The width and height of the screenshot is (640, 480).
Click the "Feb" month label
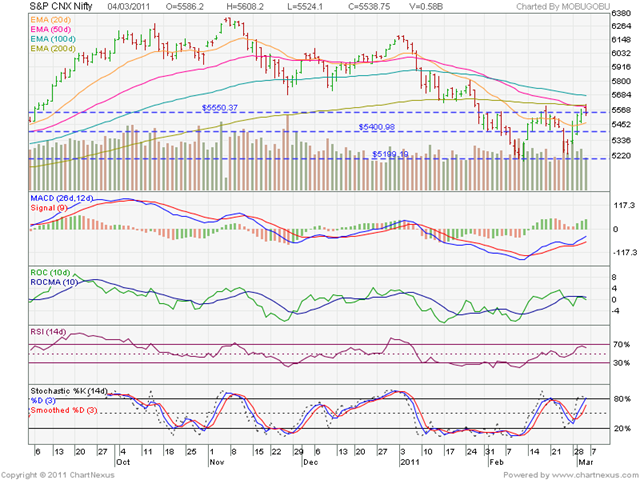[497, 462]
